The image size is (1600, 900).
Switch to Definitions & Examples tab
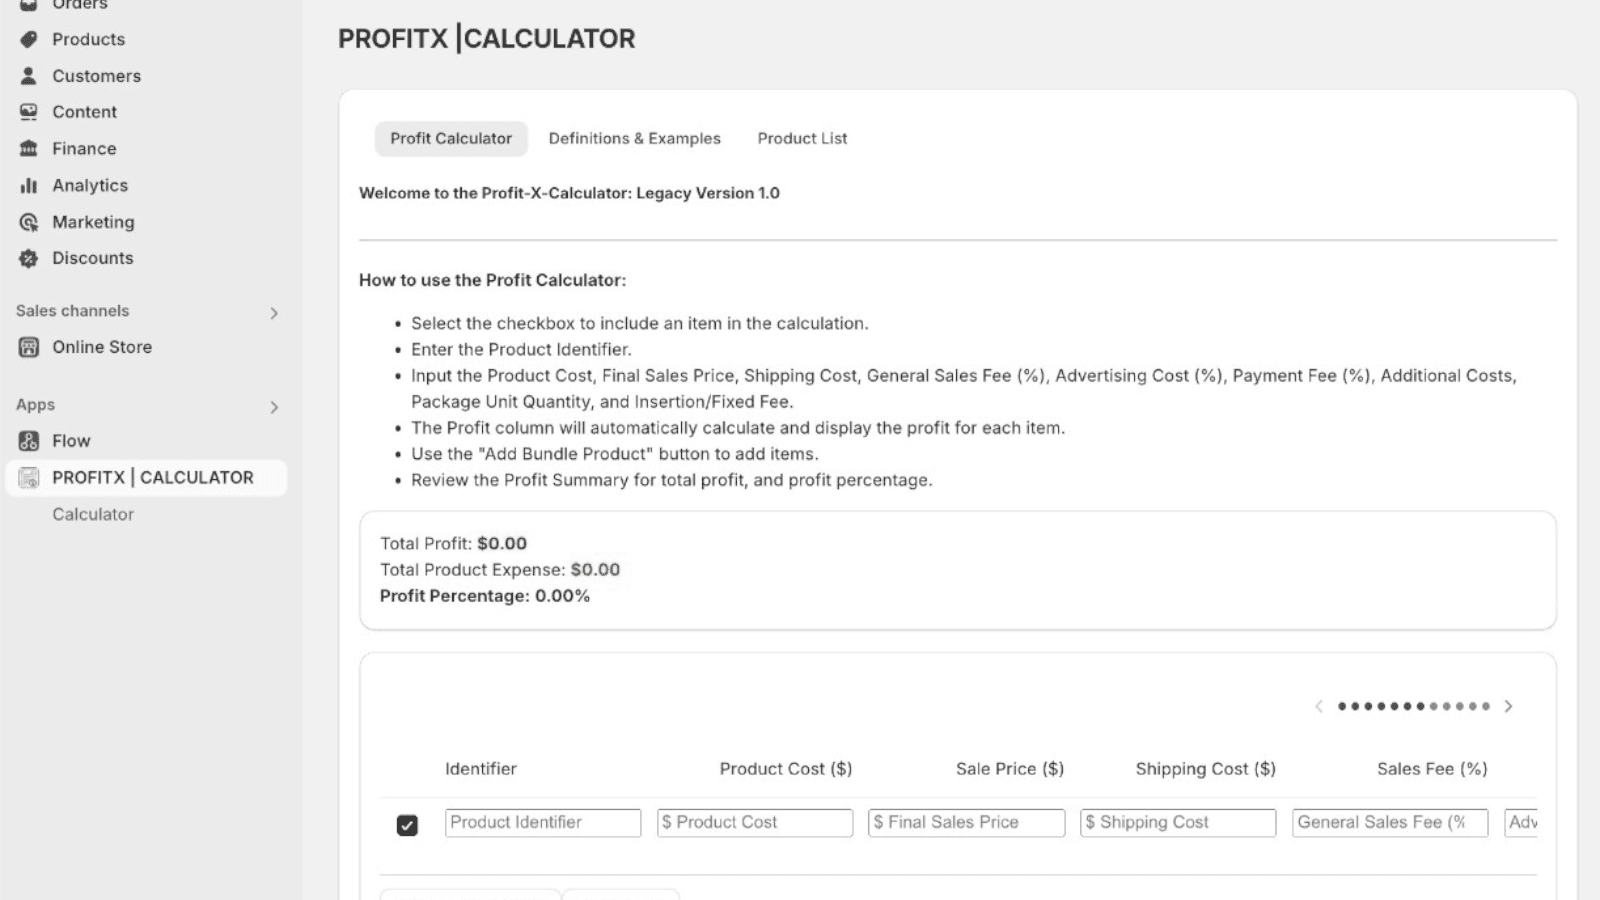point(634,138)
